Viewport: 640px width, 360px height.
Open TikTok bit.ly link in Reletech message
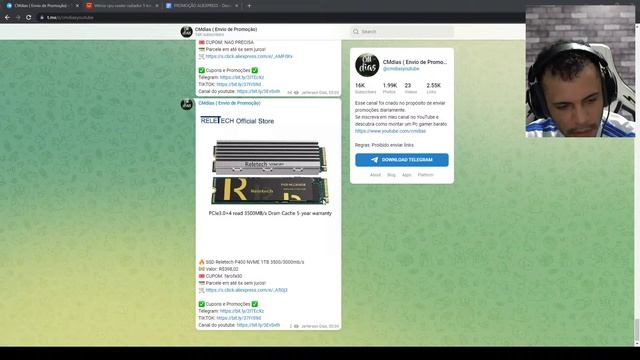coord(239,318)
